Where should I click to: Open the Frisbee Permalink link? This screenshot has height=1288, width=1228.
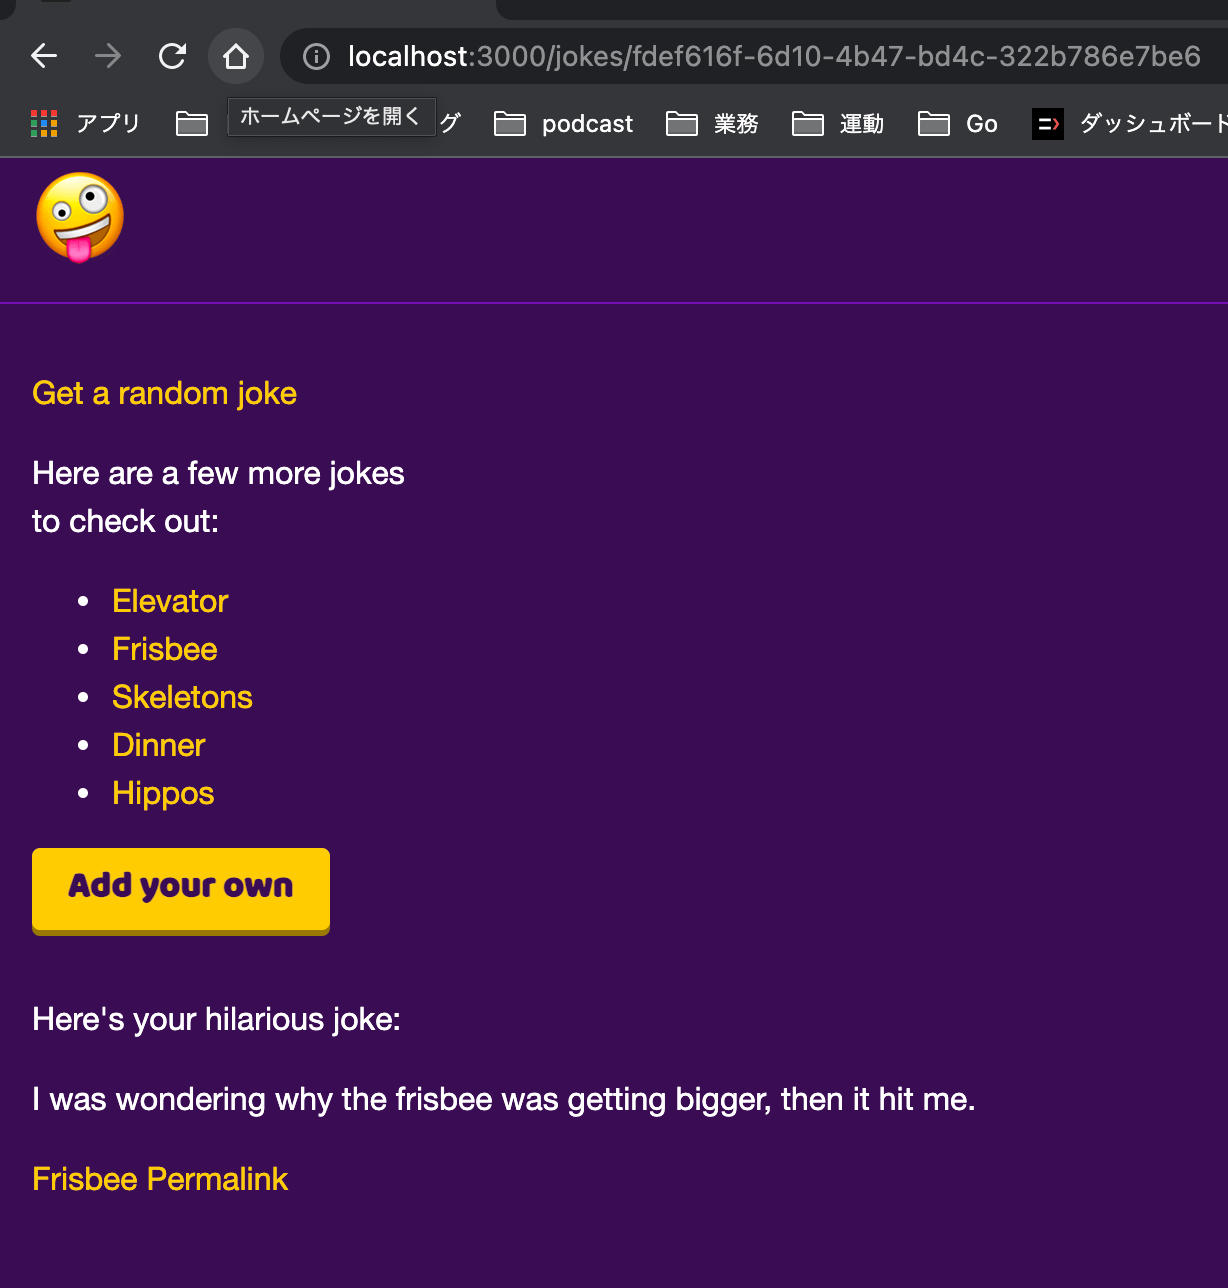click(x=160, y=1179)
